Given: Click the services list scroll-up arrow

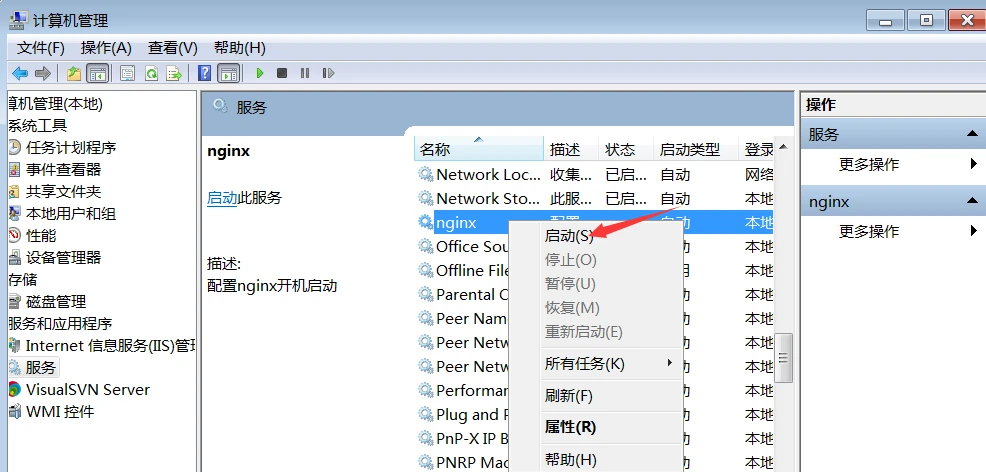Looking at the screenshot, I should click(x=783, y=148).
